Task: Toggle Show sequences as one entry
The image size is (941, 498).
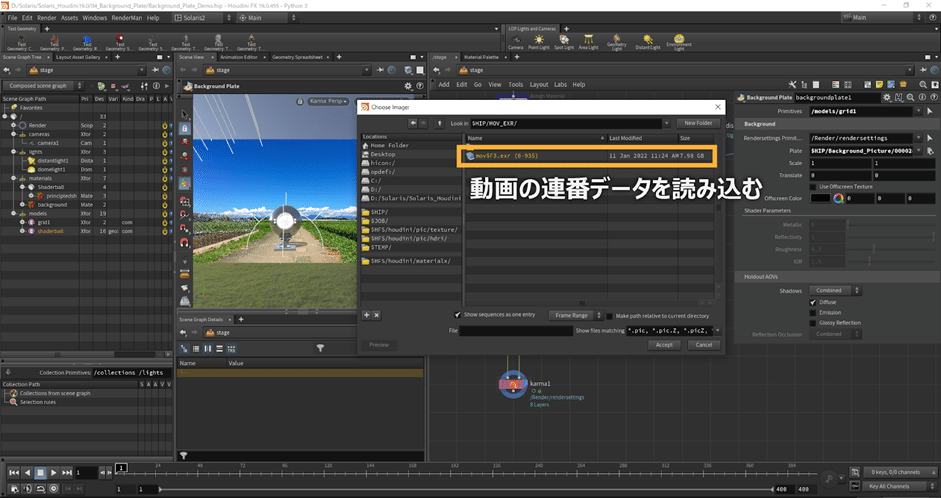Action: (458, 315)
